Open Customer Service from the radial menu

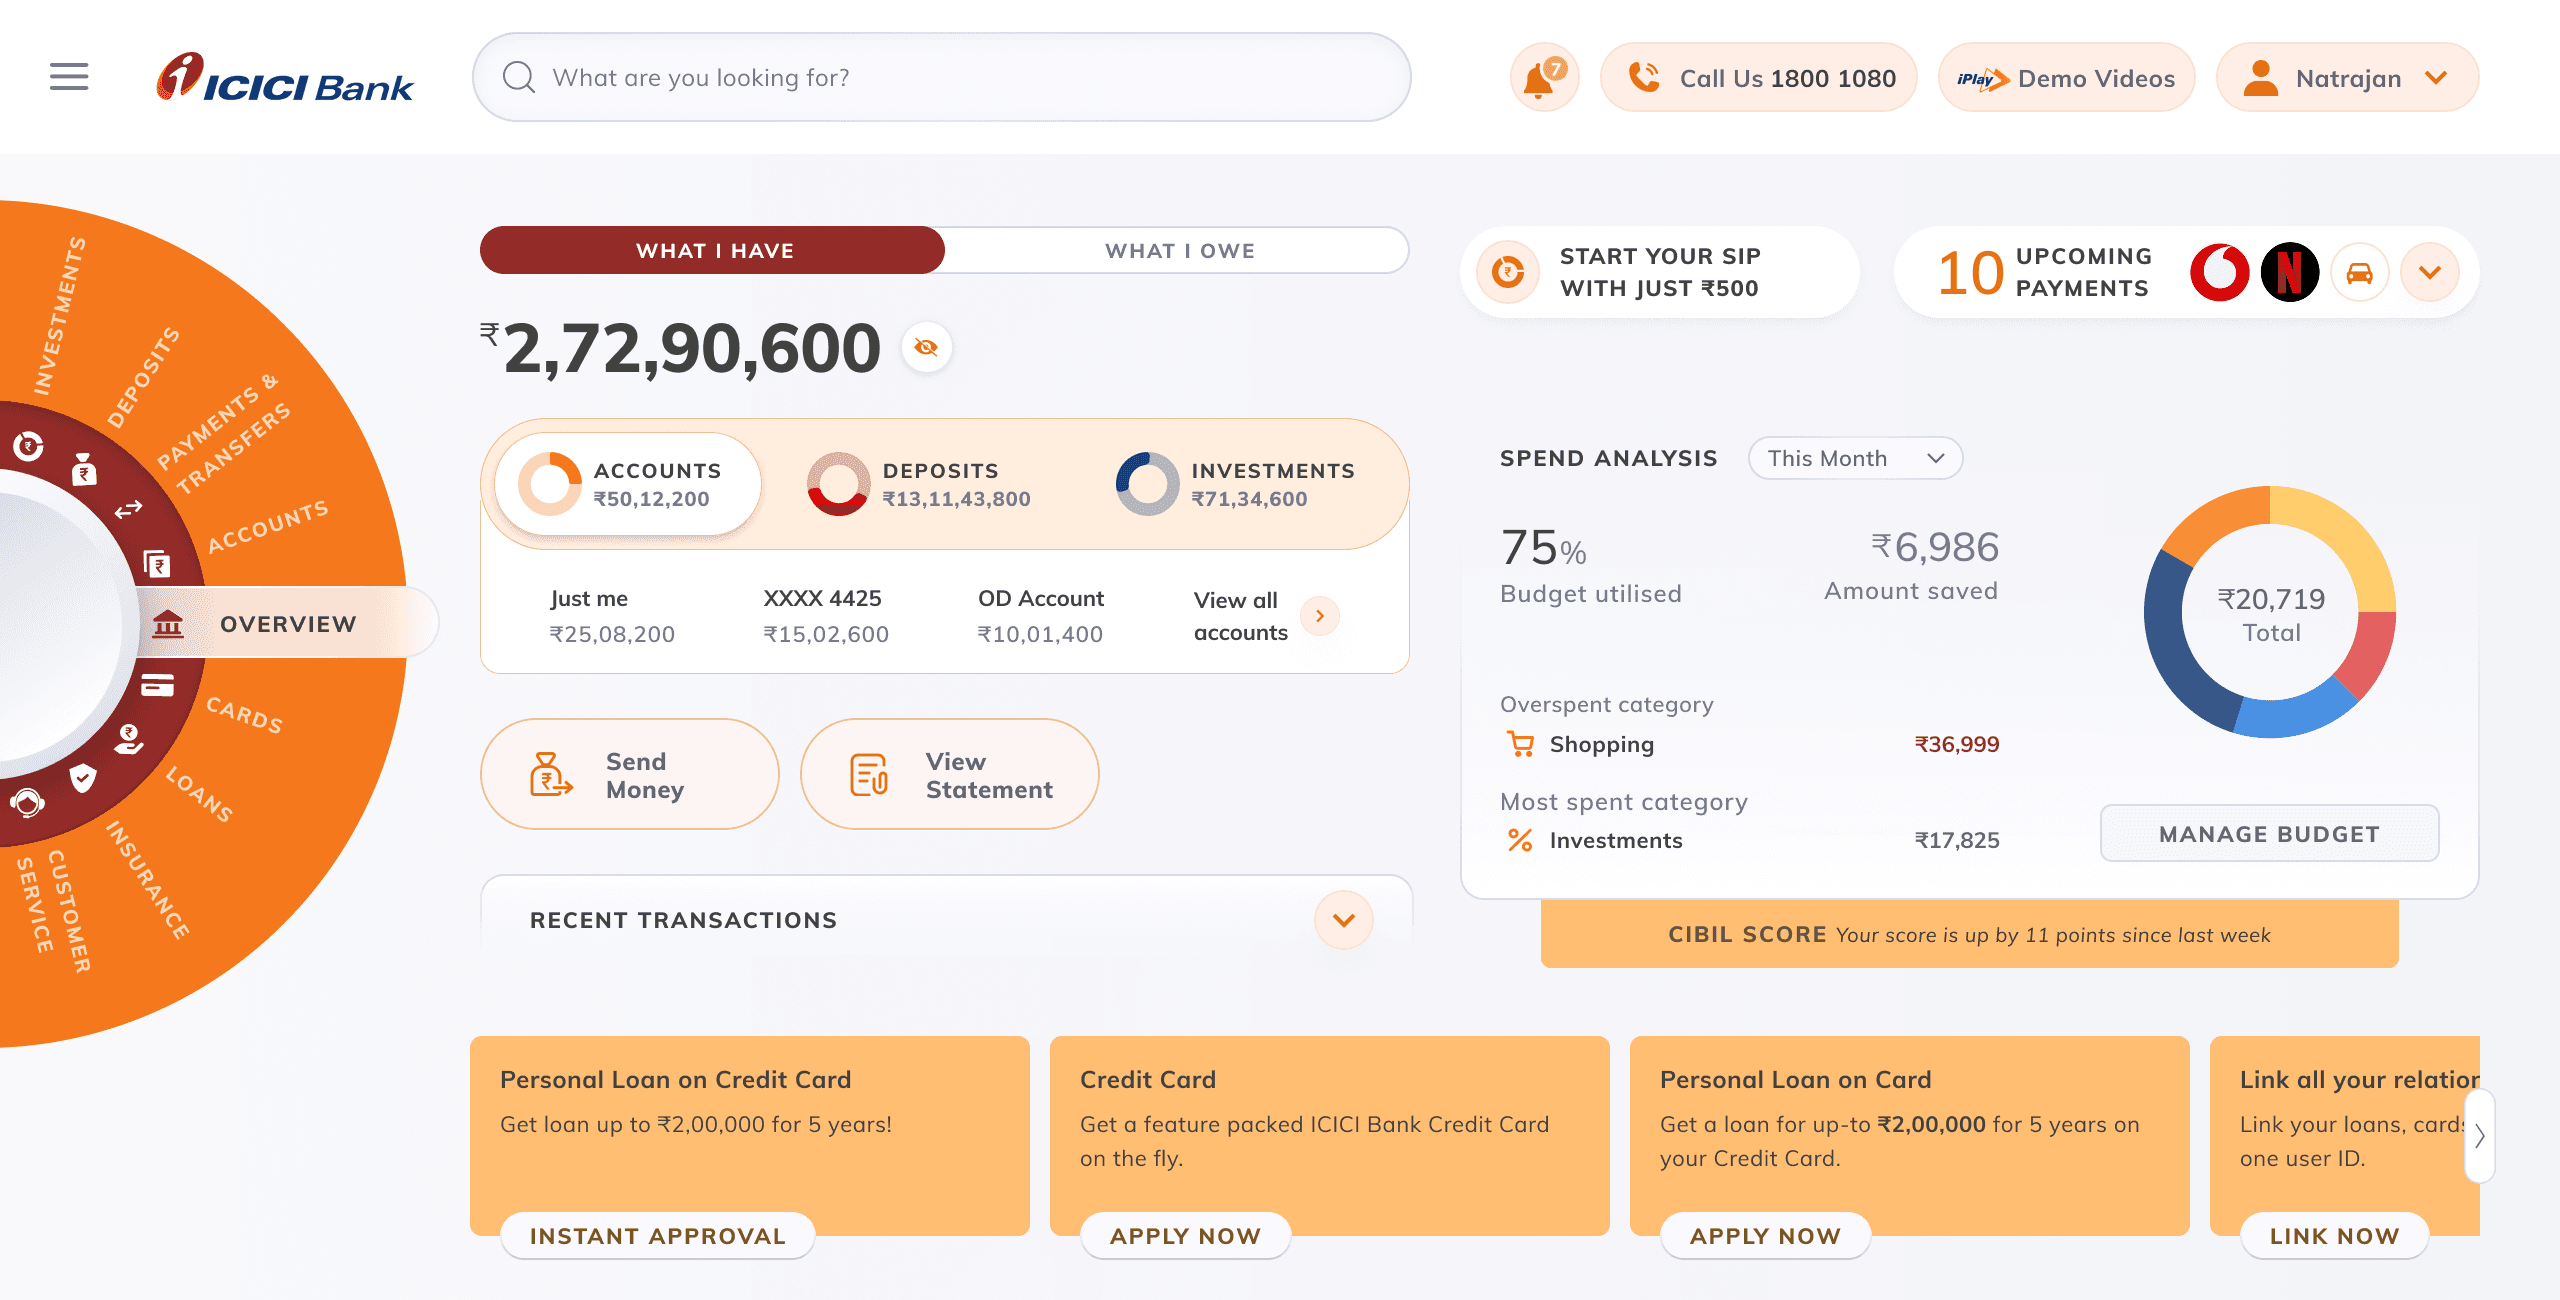[28, 800]
